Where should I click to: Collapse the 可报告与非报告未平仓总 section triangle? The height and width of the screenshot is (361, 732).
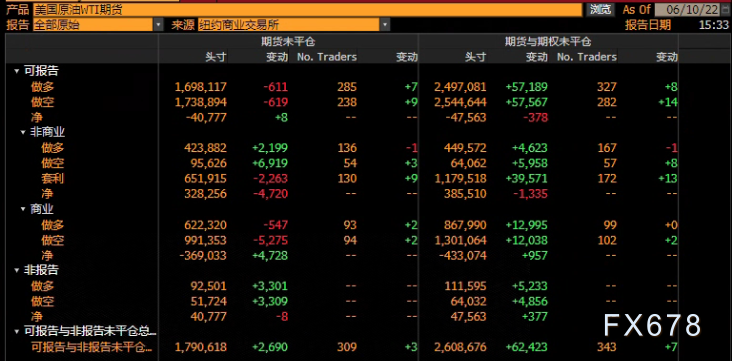[x=17, y=332]
